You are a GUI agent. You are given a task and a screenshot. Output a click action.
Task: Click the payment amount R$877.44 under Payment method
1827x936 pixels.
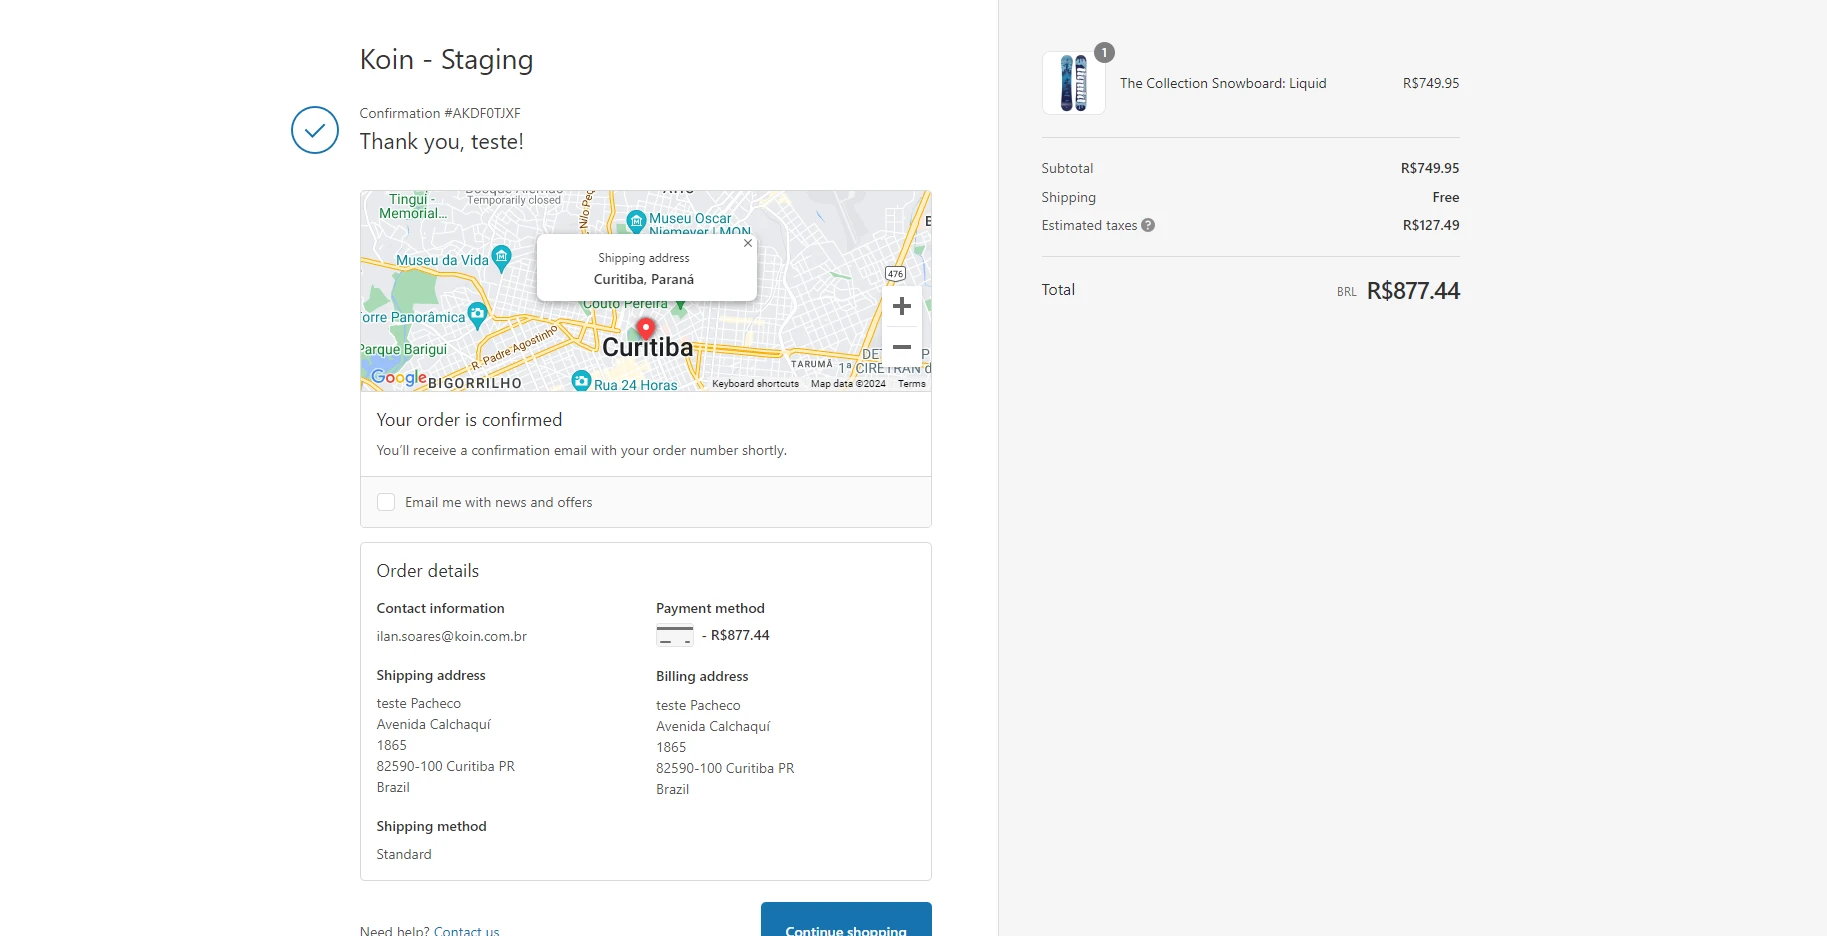coord(740,635)
